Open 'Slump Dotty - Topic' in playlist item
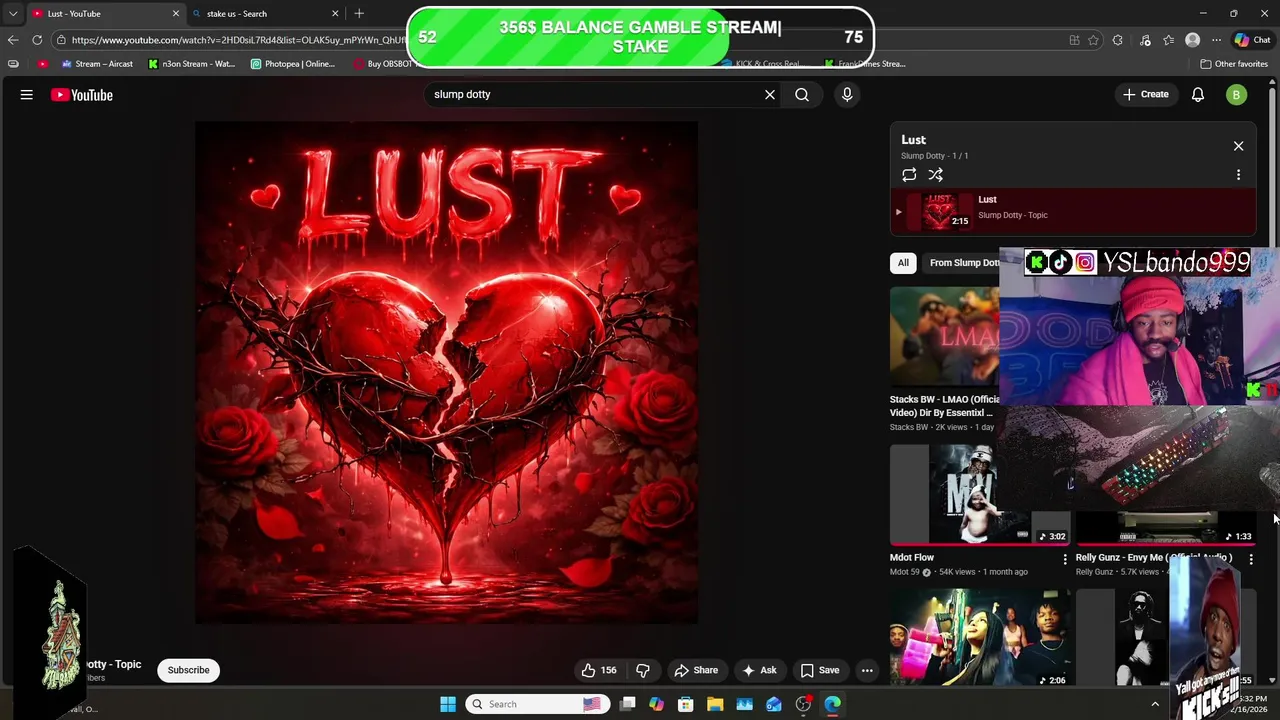 (x=1013, y=215)
